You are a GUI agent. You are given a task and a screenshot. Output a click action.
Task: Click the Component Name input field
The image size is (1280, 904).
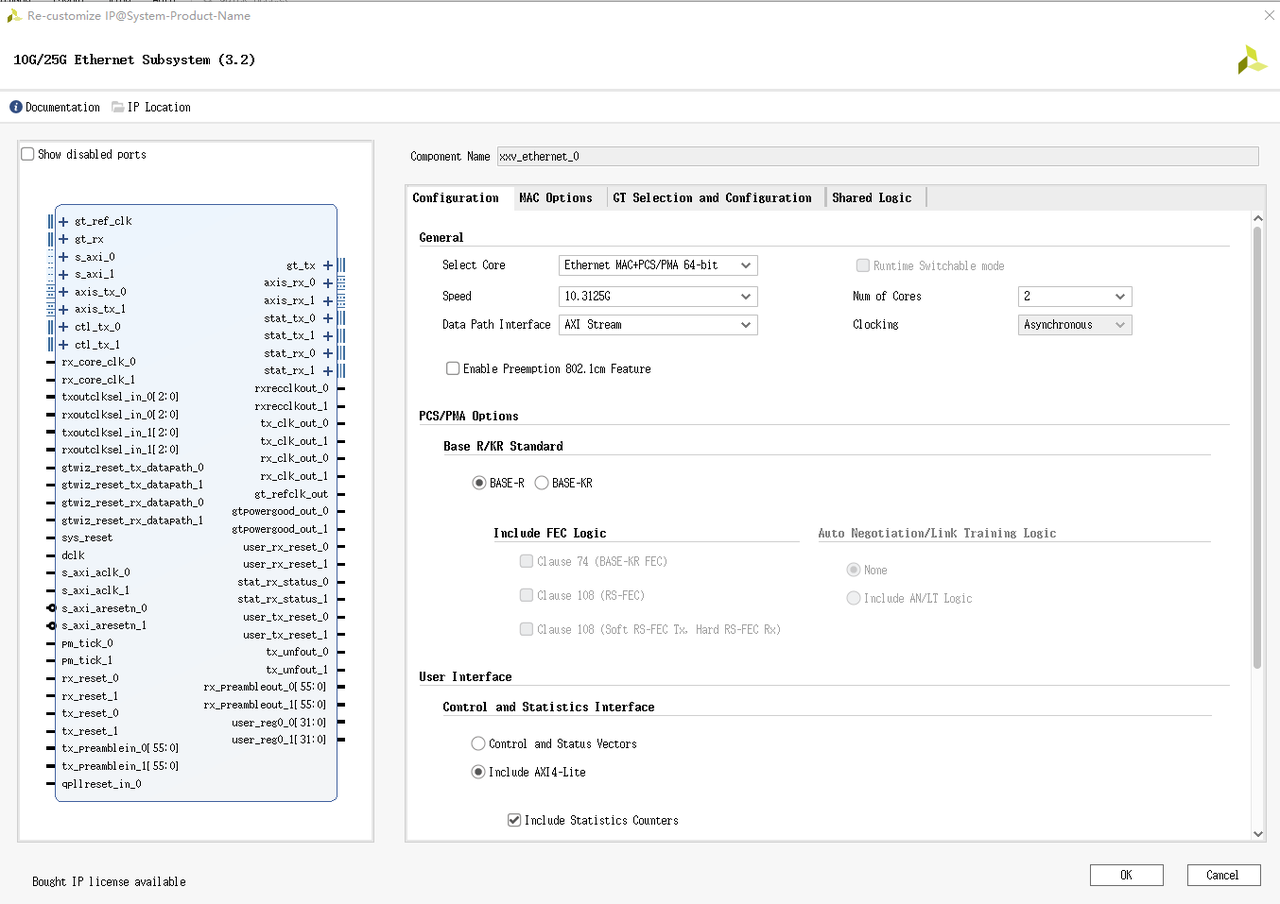pyautogui.click(x=876, y=156)
